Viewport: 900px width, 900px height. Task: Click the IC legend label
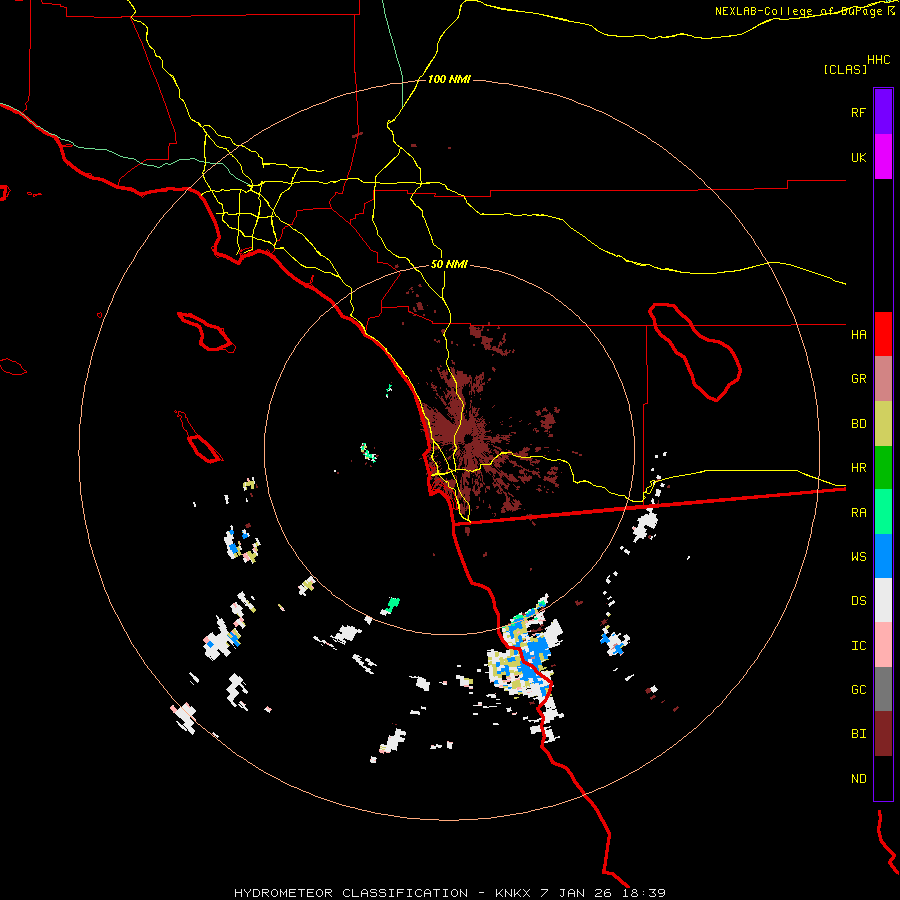858,646
